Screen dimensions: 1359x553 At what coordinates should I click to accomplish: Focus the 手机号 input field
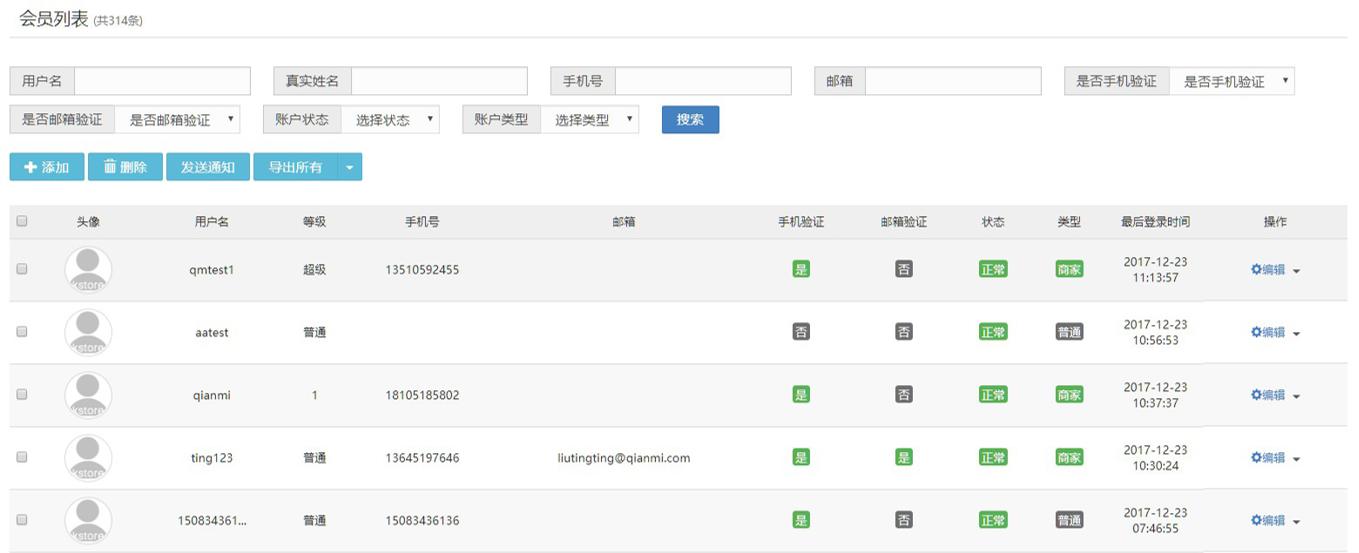[x=703, y=81]
